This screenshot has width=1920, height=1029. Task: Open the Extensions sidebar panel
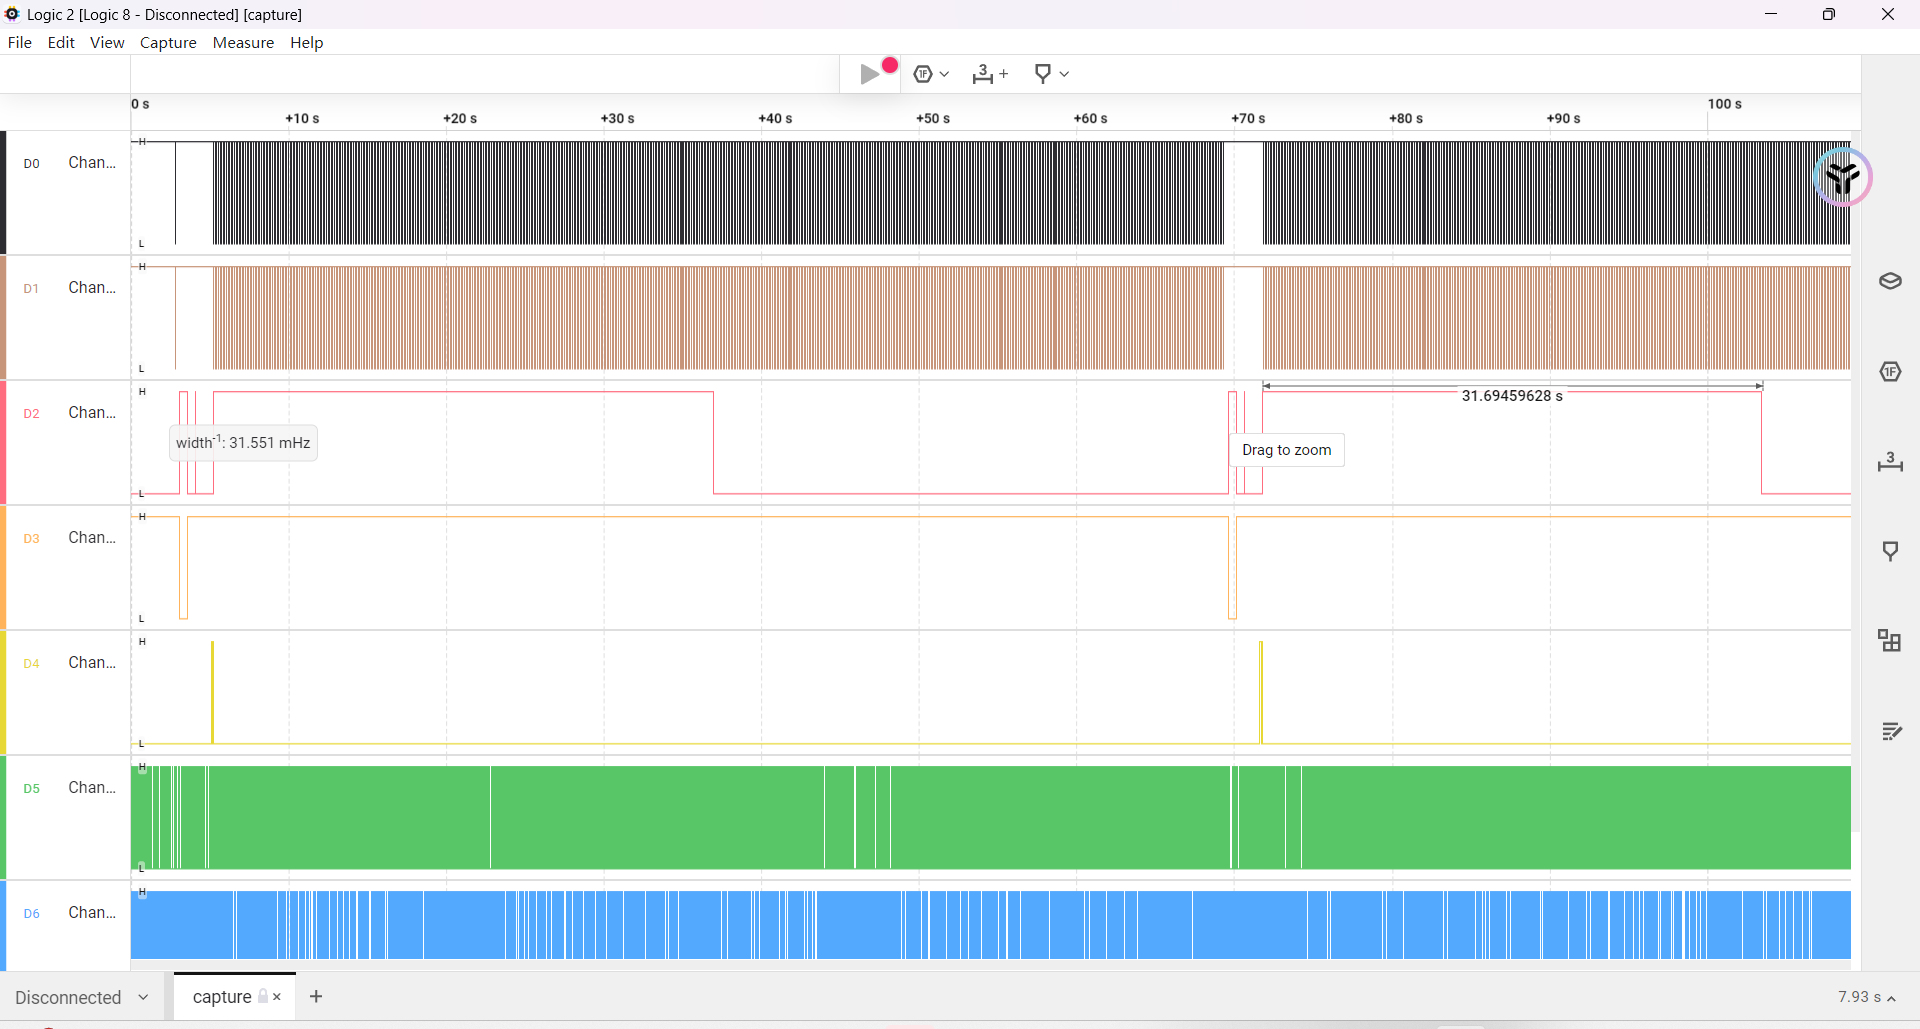click(1889, 641)
